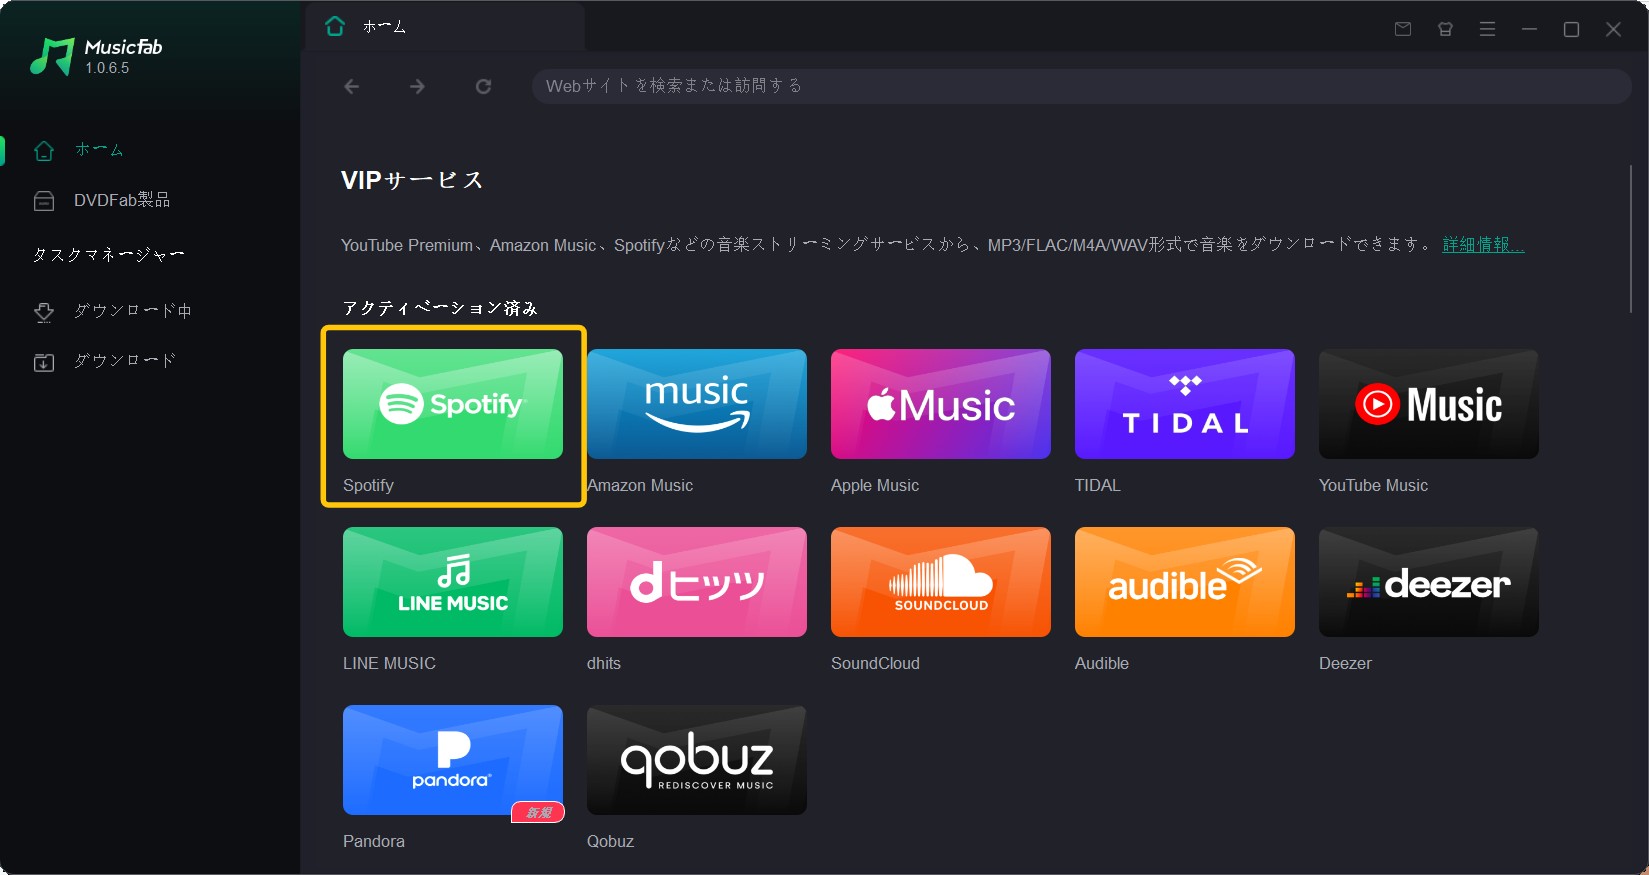Select ダウンロード中 in the sidebar
This screenshot has width=1649, height=875.
click(133, 311)
